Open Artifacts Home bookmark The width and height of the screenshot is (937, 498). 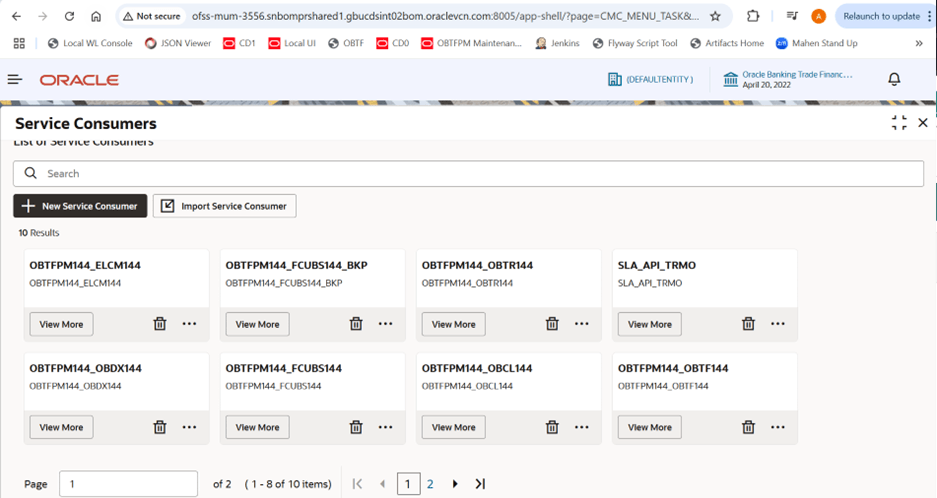click(727, 43)
